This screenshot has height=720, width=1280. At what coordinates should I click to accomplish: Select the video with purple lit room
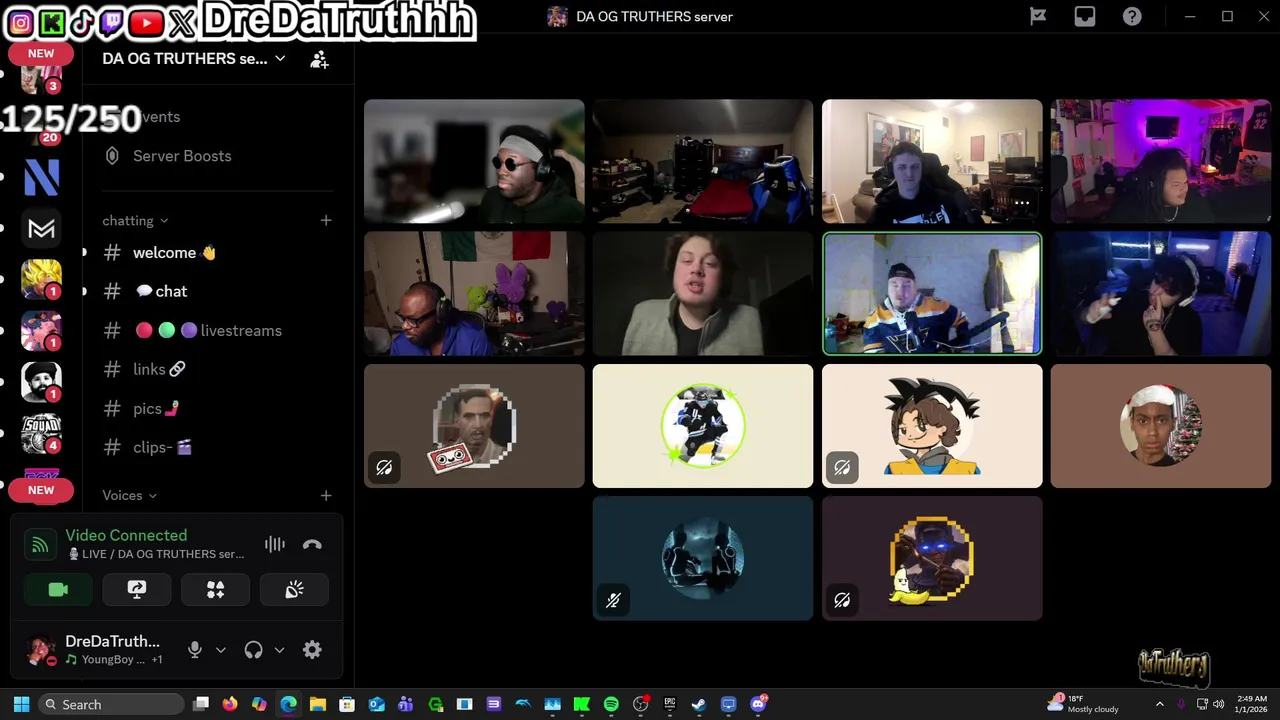tap(1161, 161)
